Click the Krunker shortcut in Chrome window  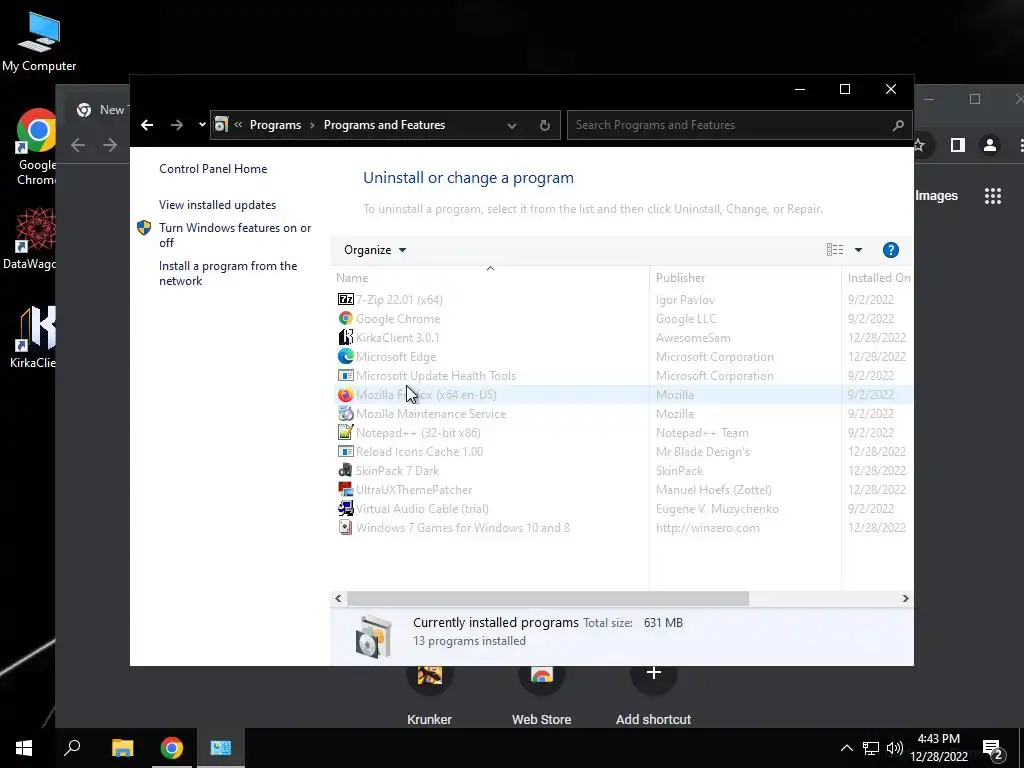coord(429,696)
